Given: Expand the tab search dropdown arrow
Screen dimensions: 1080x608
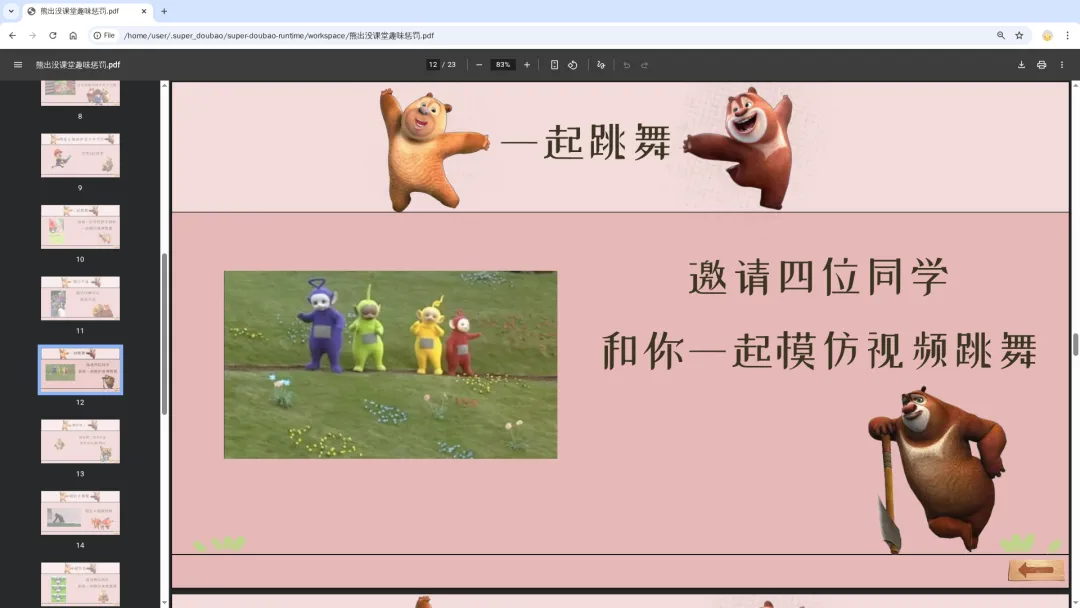Looking at the screenshot, I should [x=11, y=11].
